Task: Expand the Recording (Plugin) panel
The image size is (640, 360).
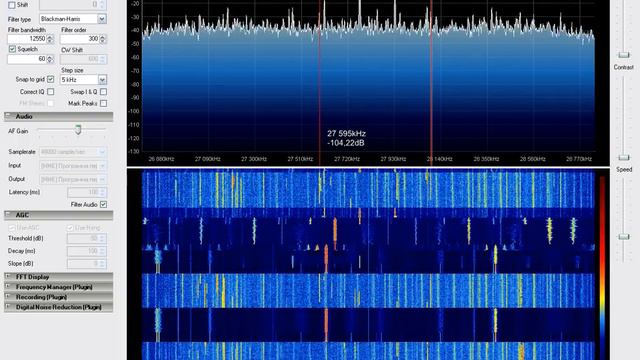Action: pos(58,297)
